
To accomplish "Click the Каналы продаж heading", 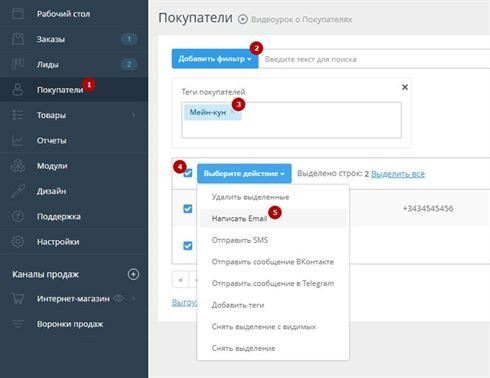I will click(x=45, y=274).
